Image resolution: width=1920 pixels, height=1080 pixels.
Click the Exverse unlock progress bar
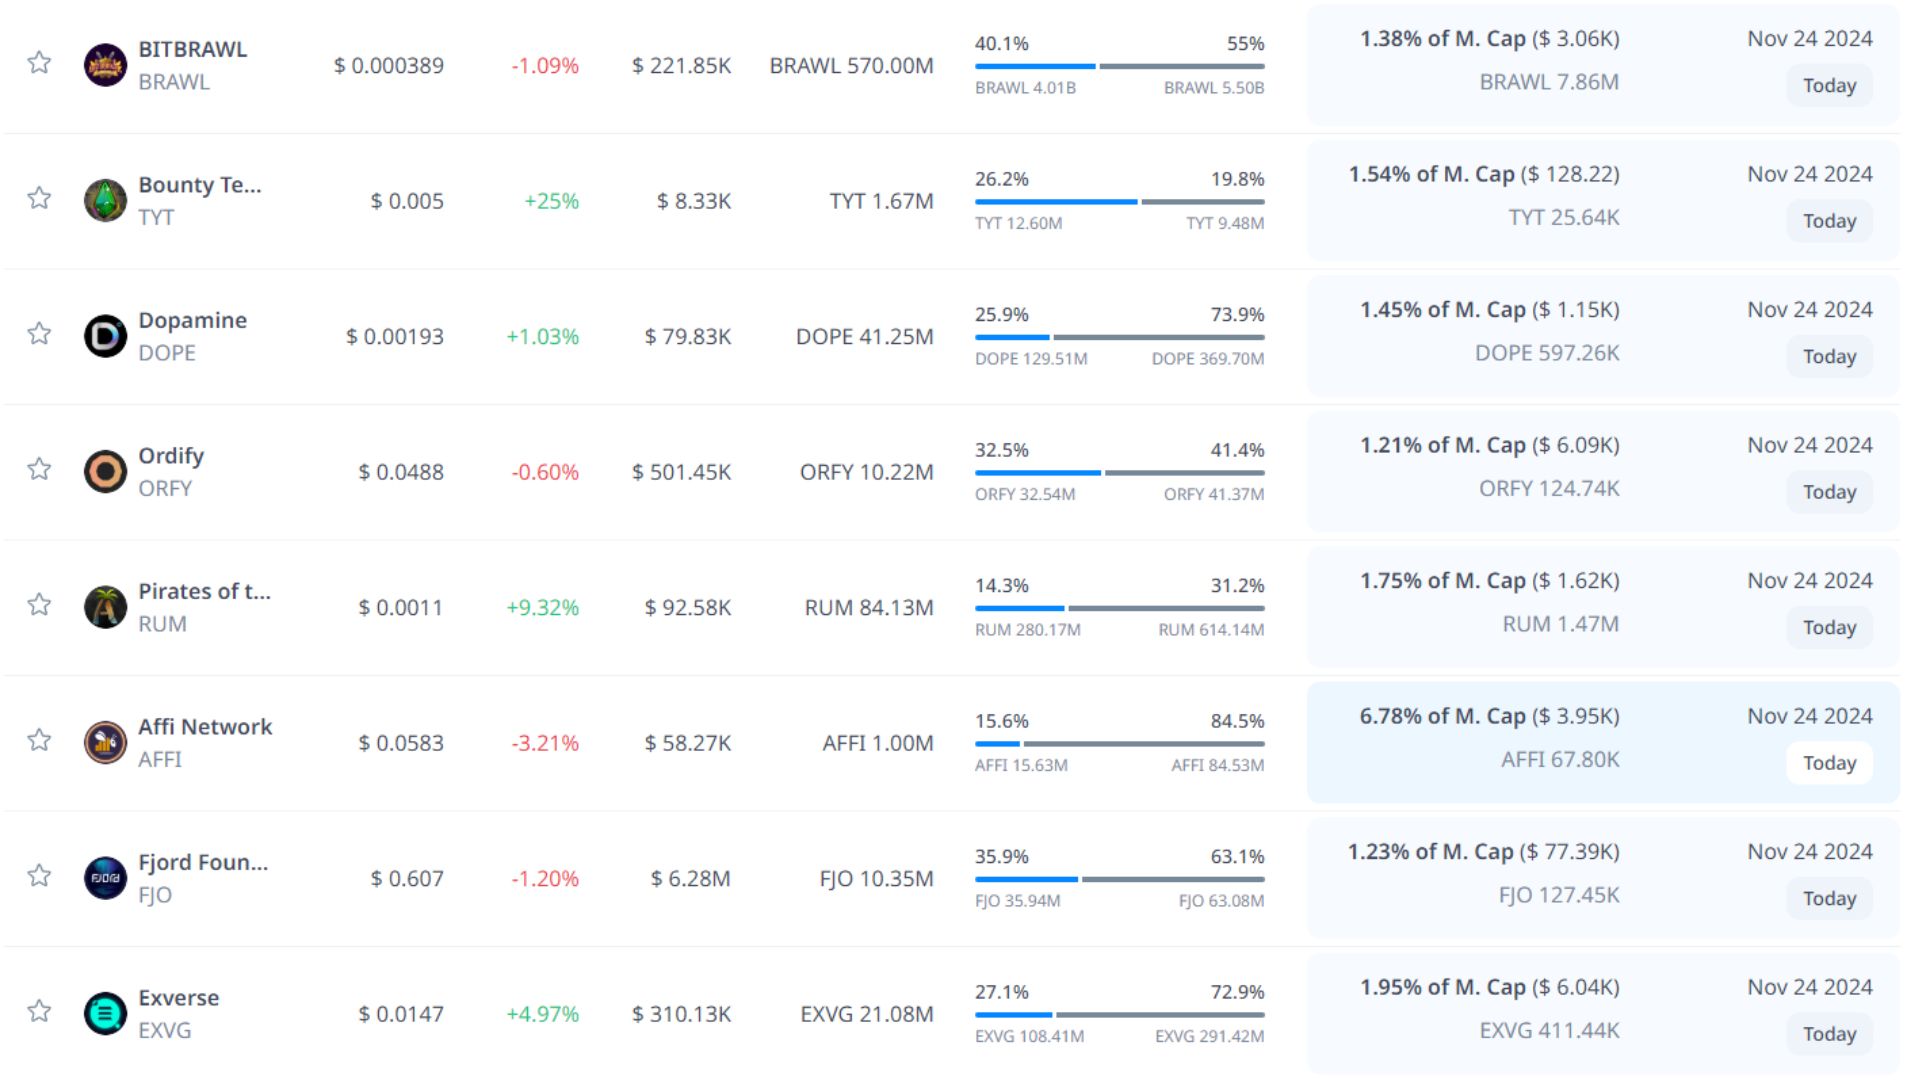[1119, 1015]
